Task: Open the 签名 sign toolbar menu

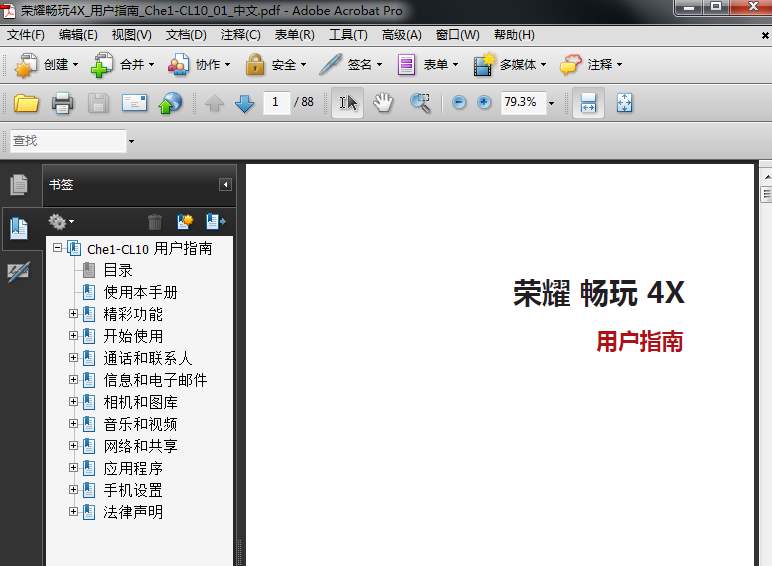Action: (351, 64)
